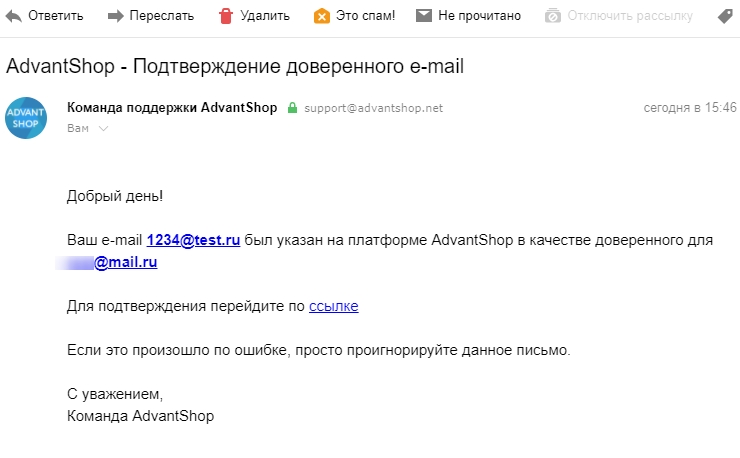Open the tag label icon
Image resolution: width=740 pixels, height=458 pixels.
click(726, 16)
